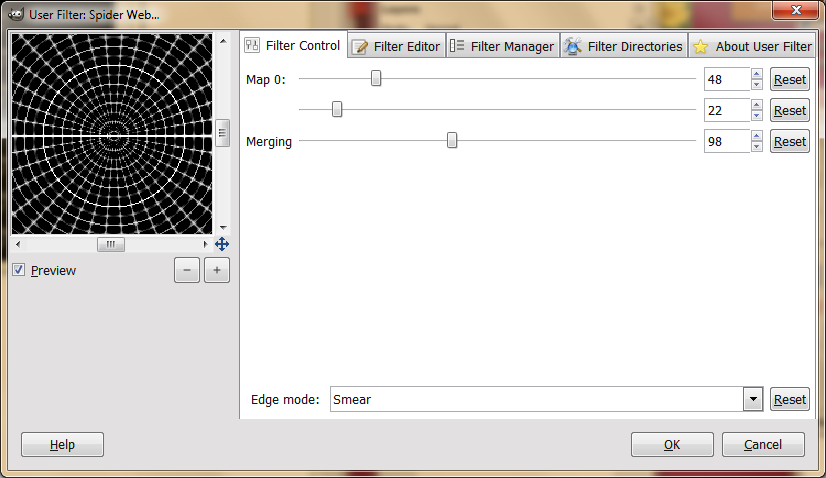826x478 pixels.
Task: Click the preview vertical scrollbar down arrow
Action: tap(223, 228)
